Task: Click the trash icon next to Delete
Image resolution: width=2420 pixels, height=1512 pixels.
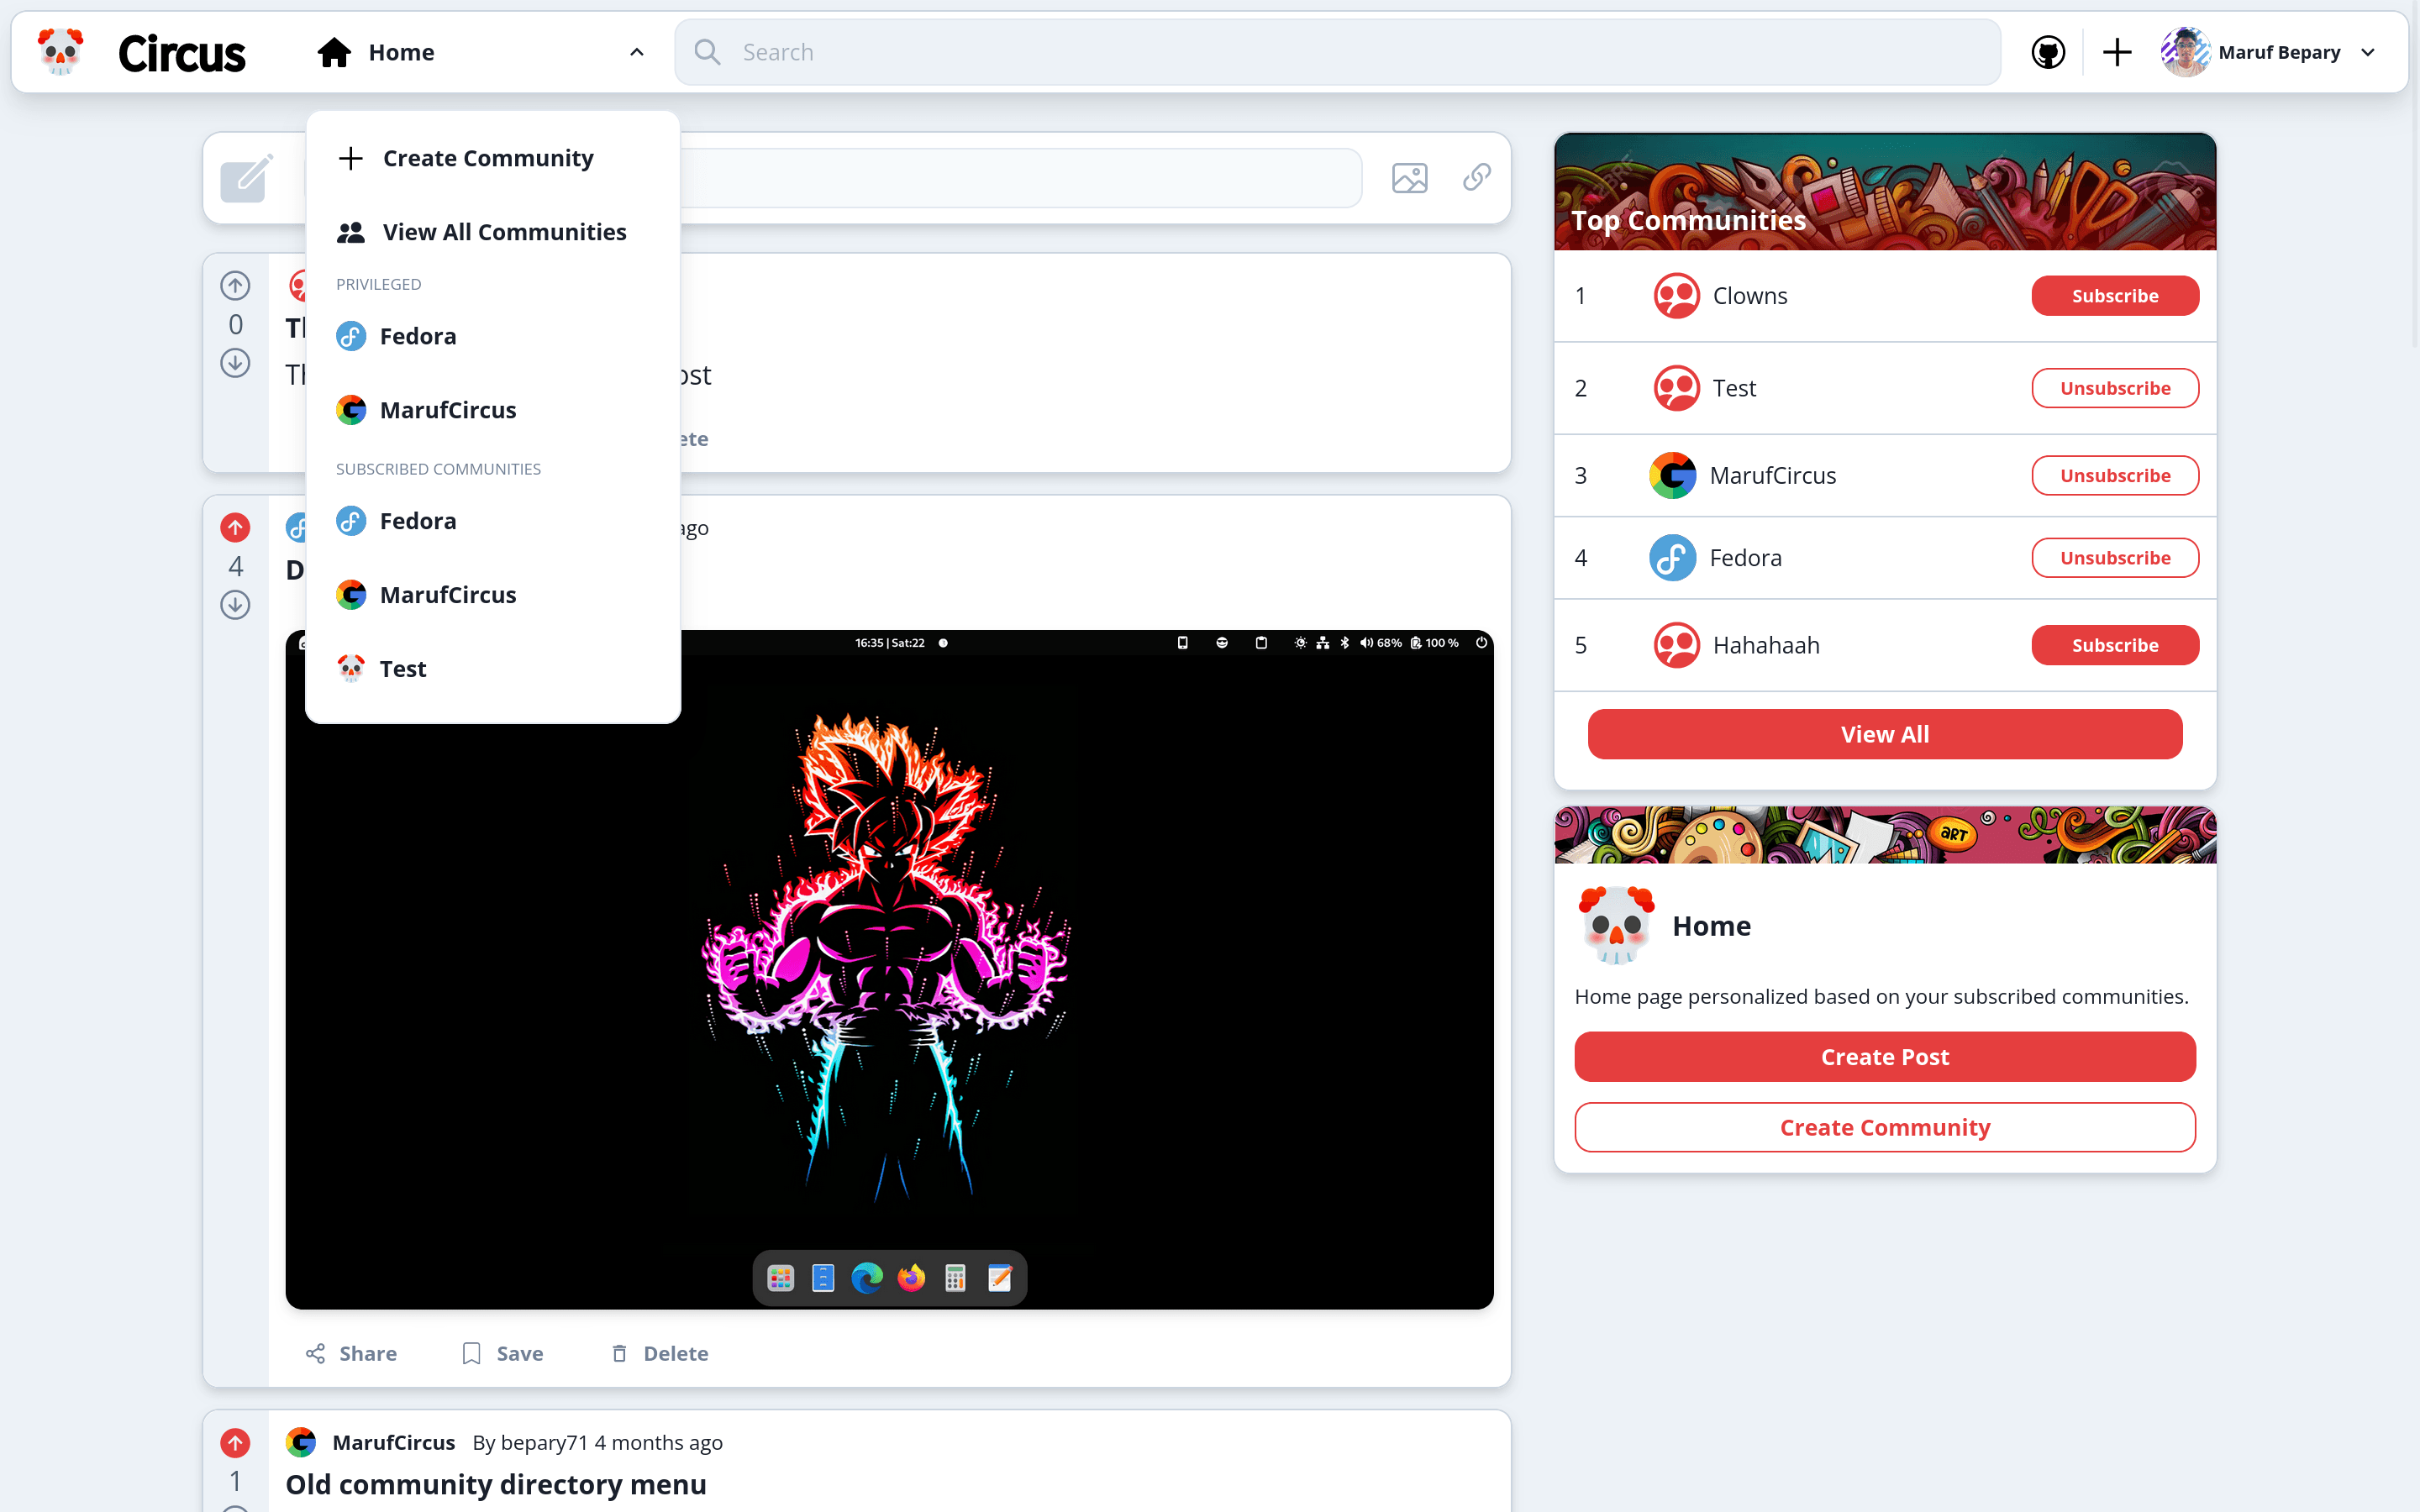Action: (x=619, y=1353)
